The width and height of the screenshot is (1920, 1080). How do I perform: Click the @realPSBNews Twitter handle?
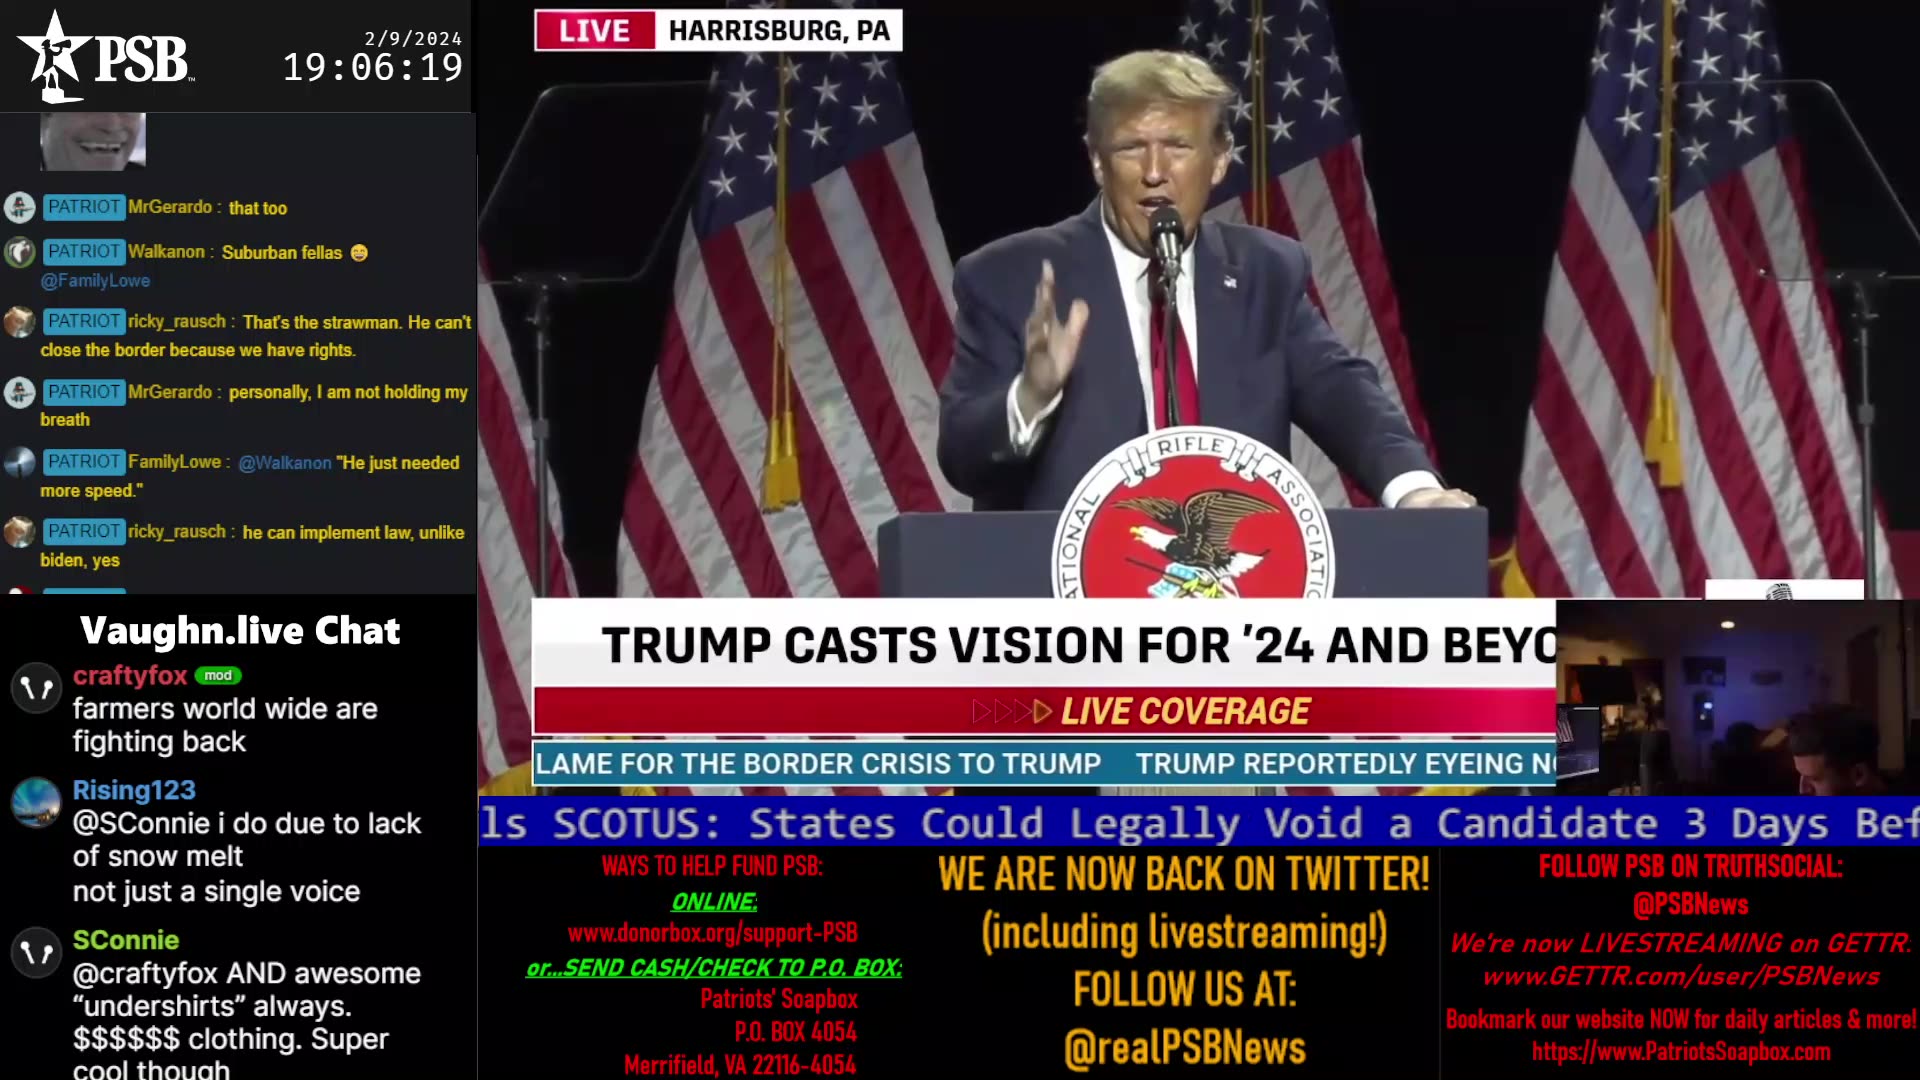click(x=1184, y=1048)
